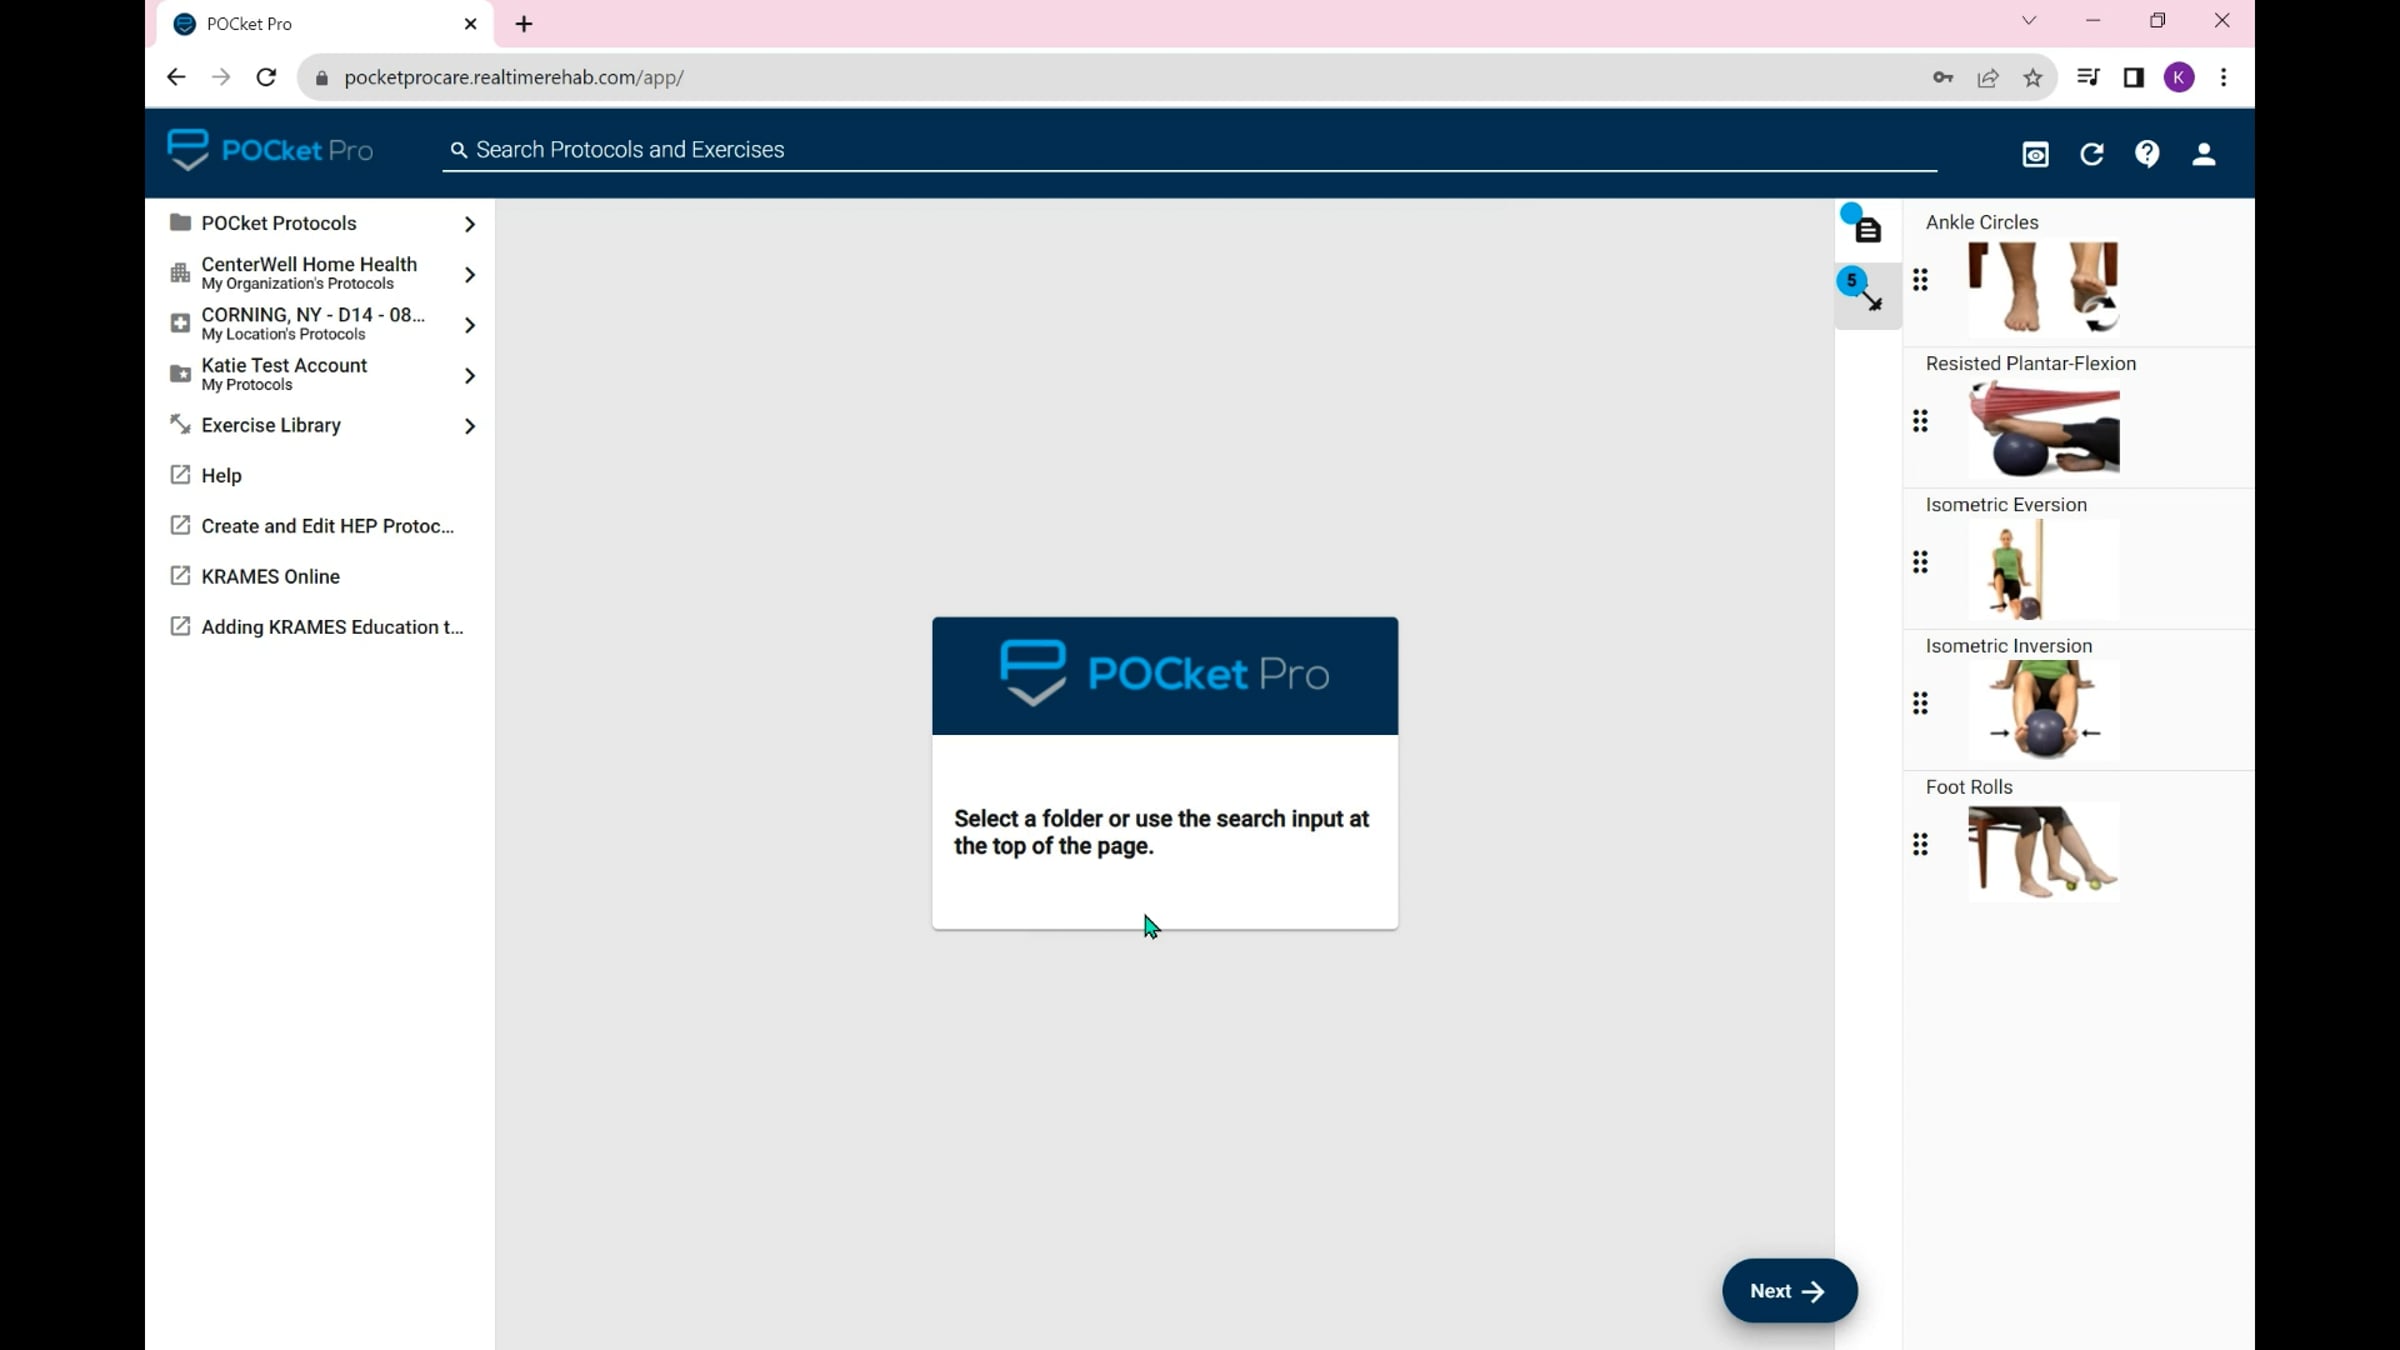2400x1350 pixels.
Task: Open Adding KRAMES Education link
Action: pyautogui.click(x=320, y=627)
